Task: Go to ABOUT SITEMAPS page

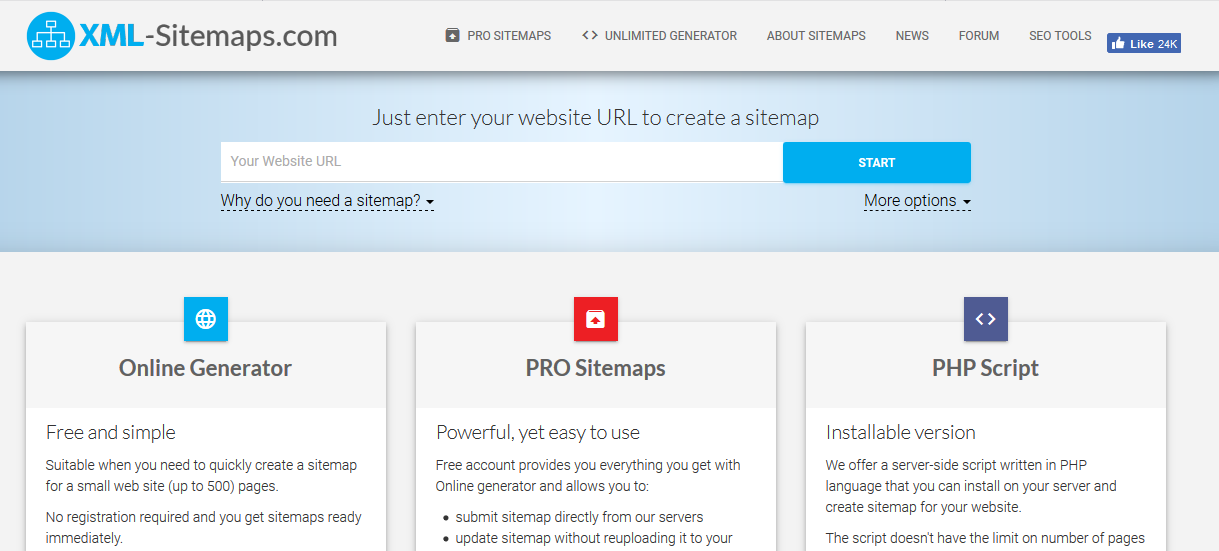Action: pos(816,36)
